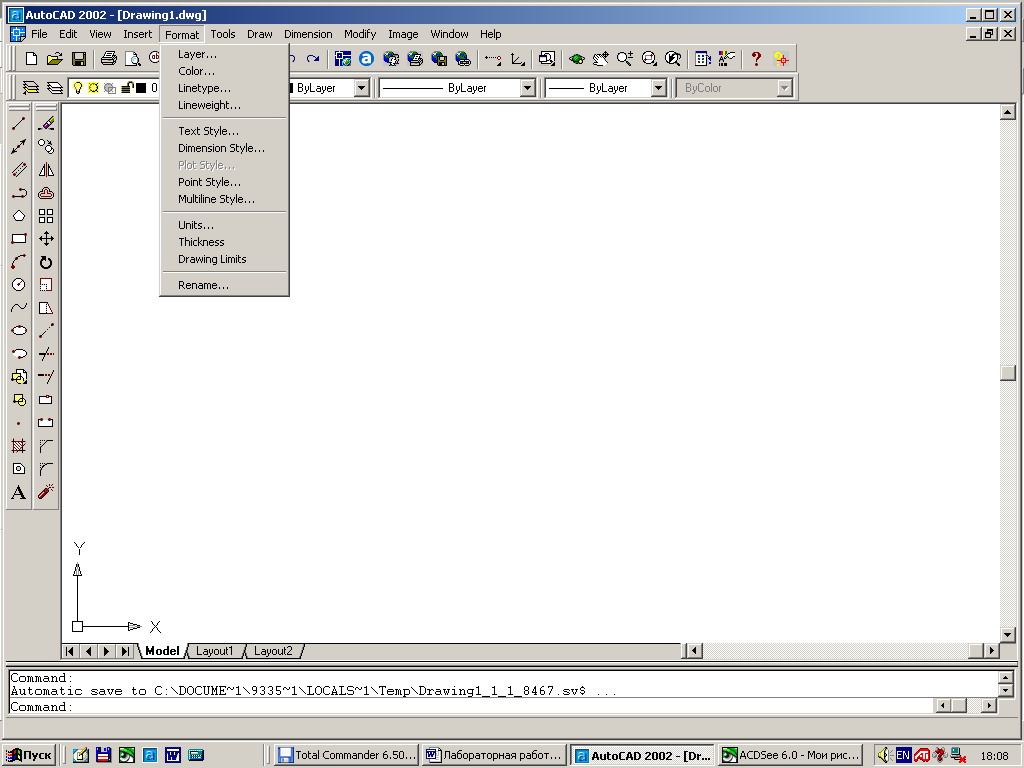Open the Dimension menu
Image resolution: width=1024 pixels, height=768 pixels.
(x=308, y=34)
